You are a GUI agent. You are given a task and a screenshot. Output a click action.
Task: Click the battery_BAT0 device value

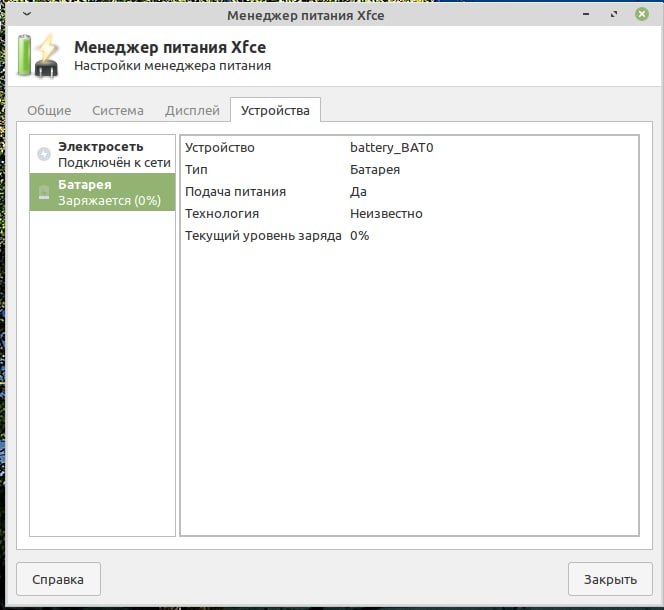[x=392, y=148]
